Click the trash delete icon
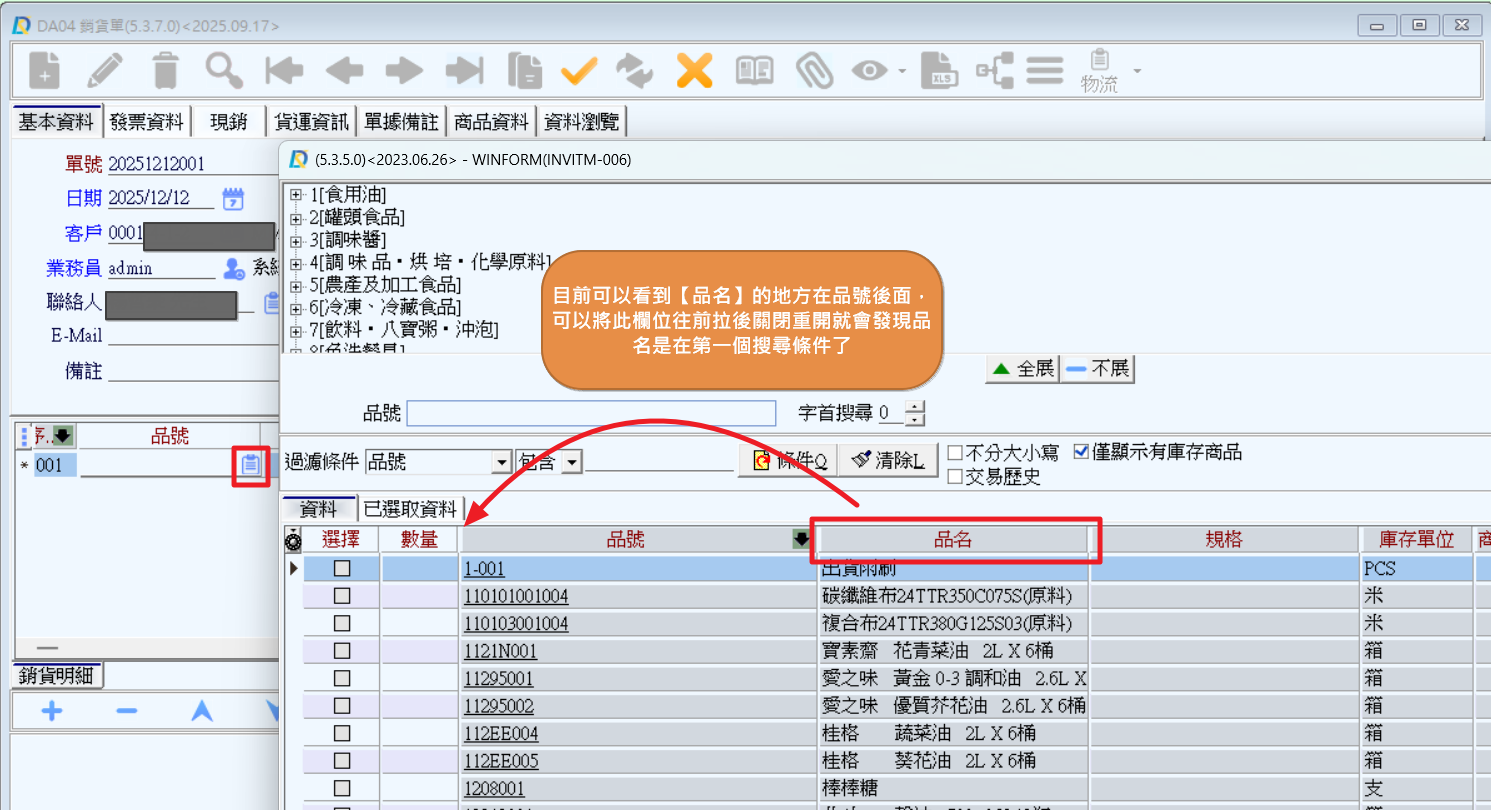1491x810 pixels. coord(165,71)
